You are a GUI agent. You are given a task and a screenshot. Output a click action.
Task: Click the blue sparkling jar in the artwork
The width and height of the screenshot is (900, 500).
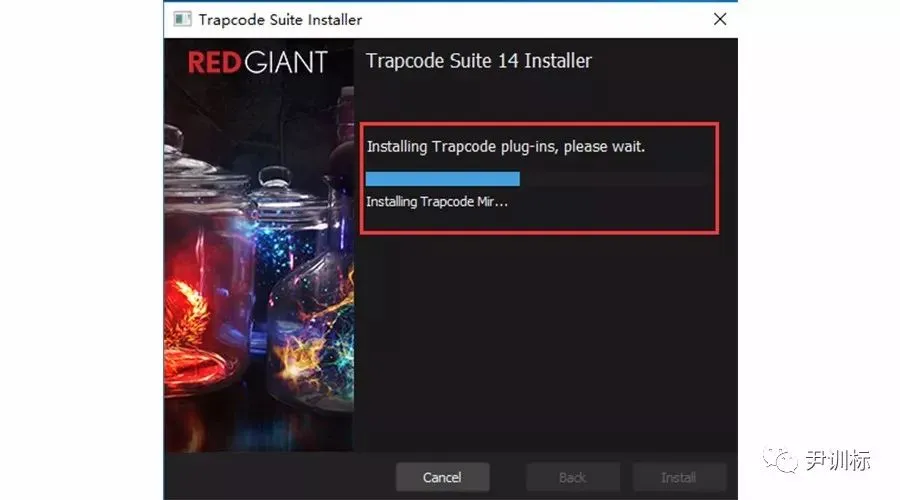[x=287, y=241]
